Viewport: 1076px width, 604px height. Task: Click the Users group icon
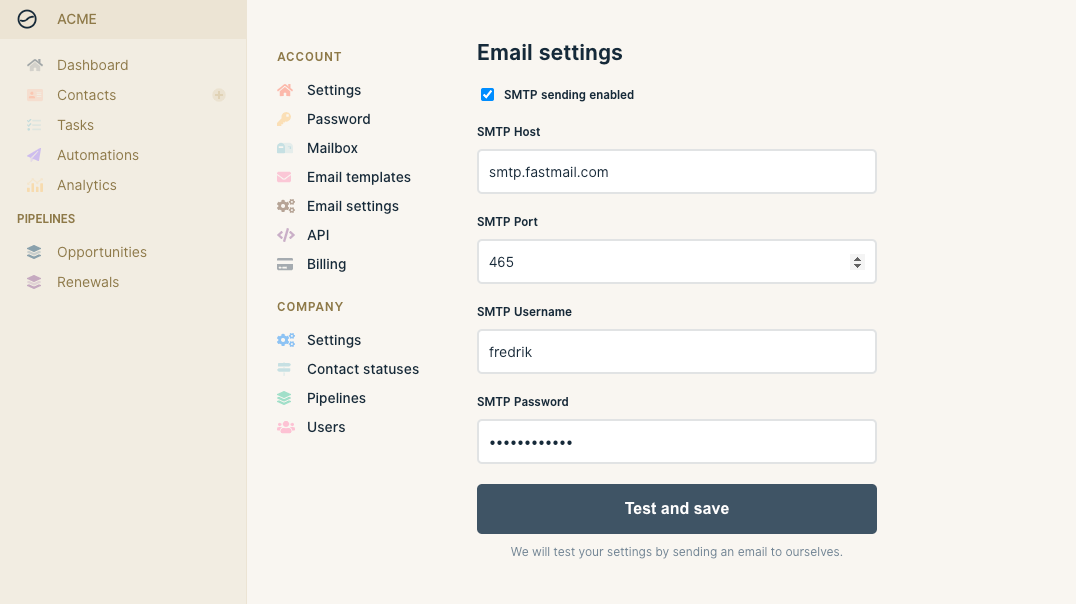click(x=285, y=427)
